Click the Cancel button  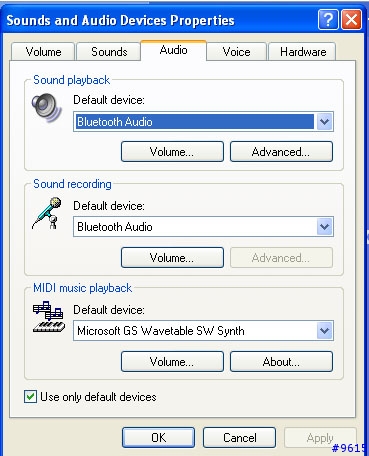(239, 437)
